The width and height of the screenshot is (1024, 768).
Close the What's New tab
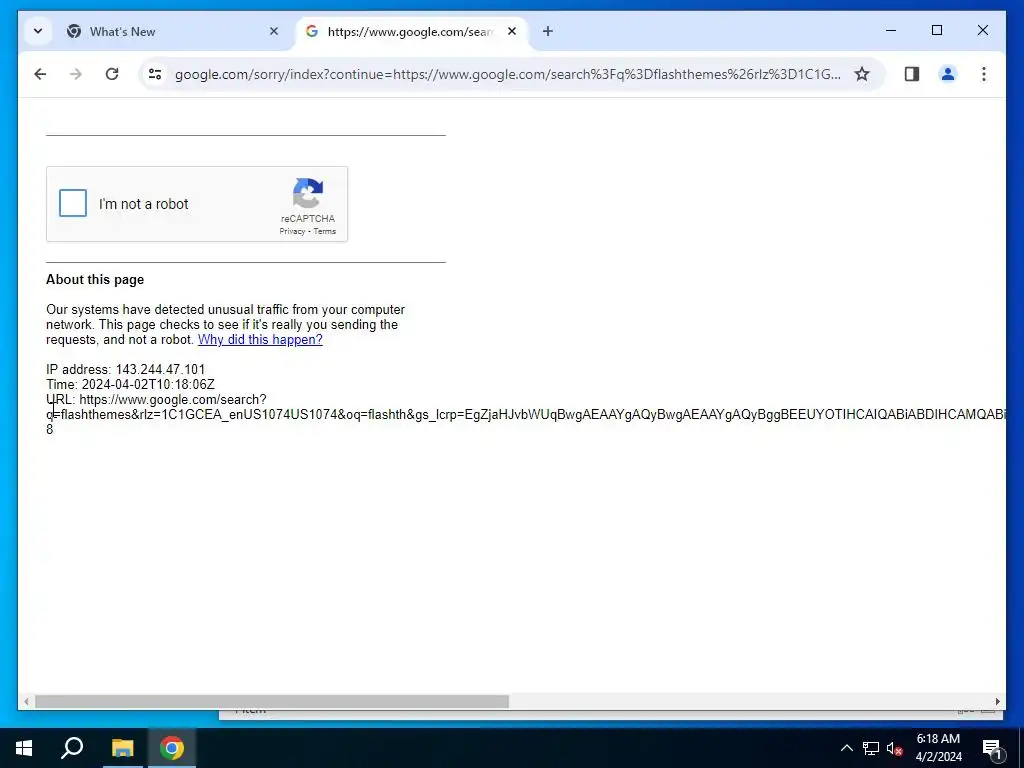(274, 31)
